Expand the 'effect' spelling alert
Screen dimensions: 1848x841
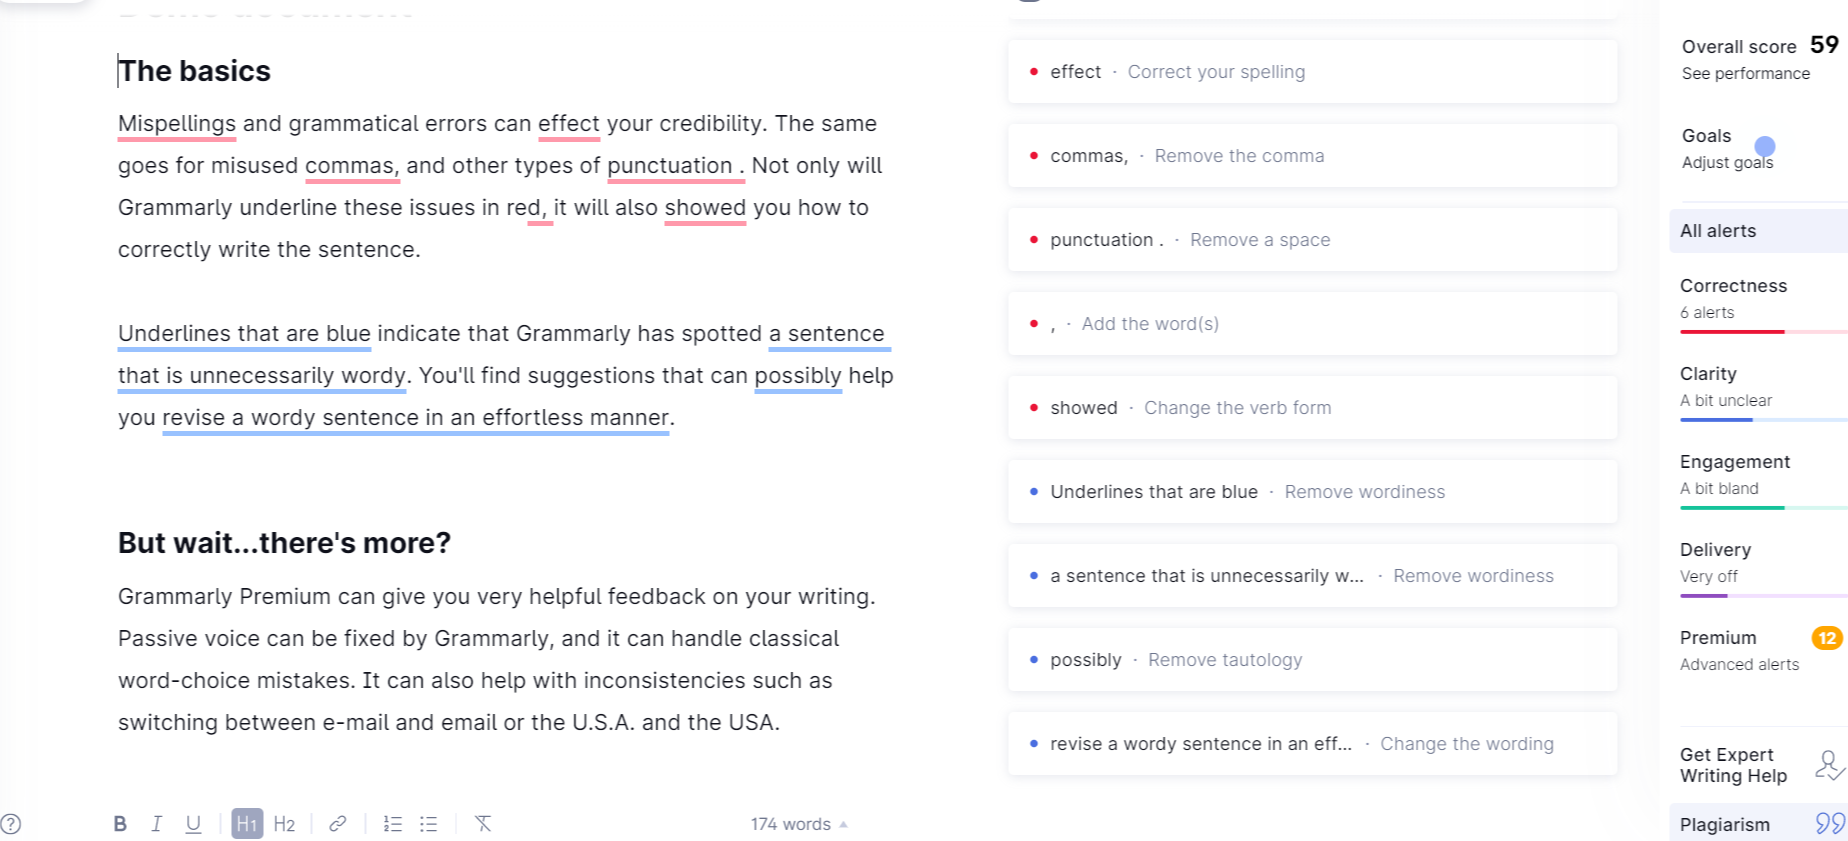[x=1313, y=71]
